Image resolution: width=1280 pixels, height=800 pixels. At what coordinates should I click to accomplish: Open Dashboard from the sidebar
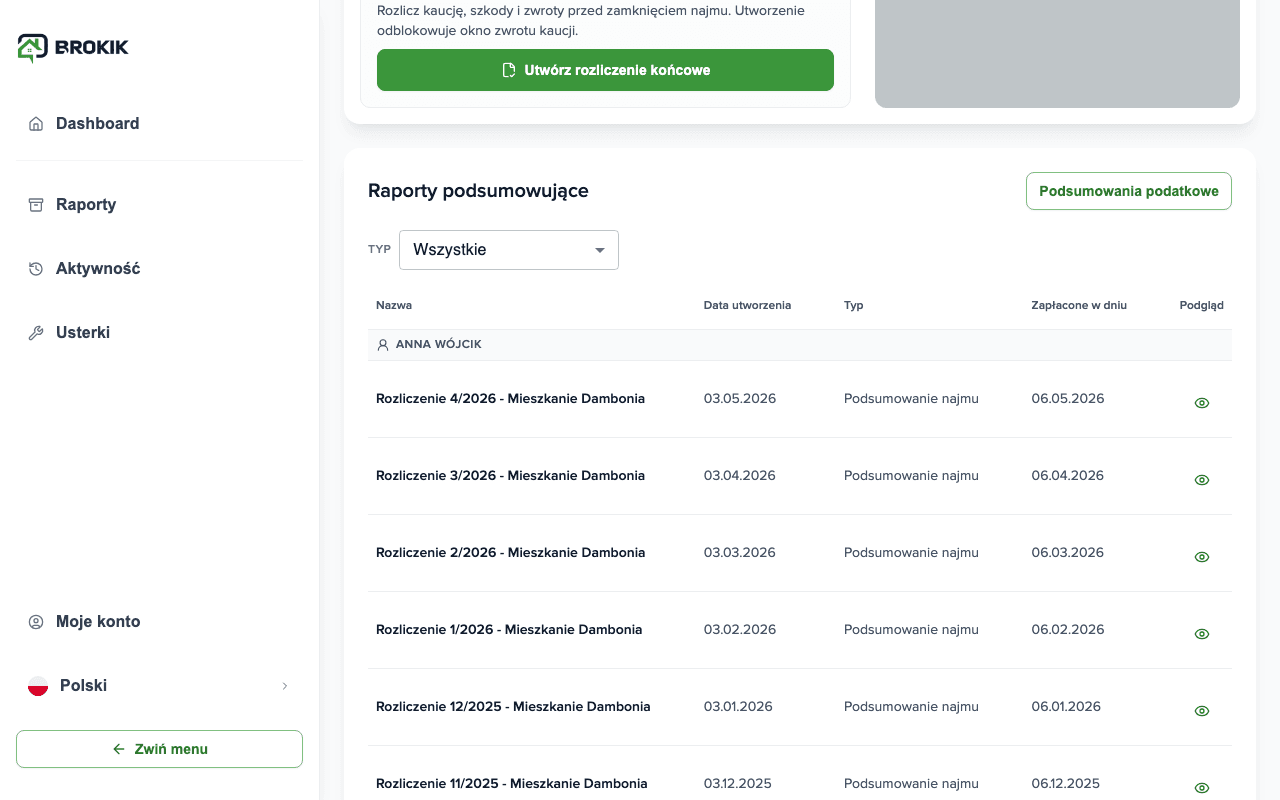coord(97,124)
